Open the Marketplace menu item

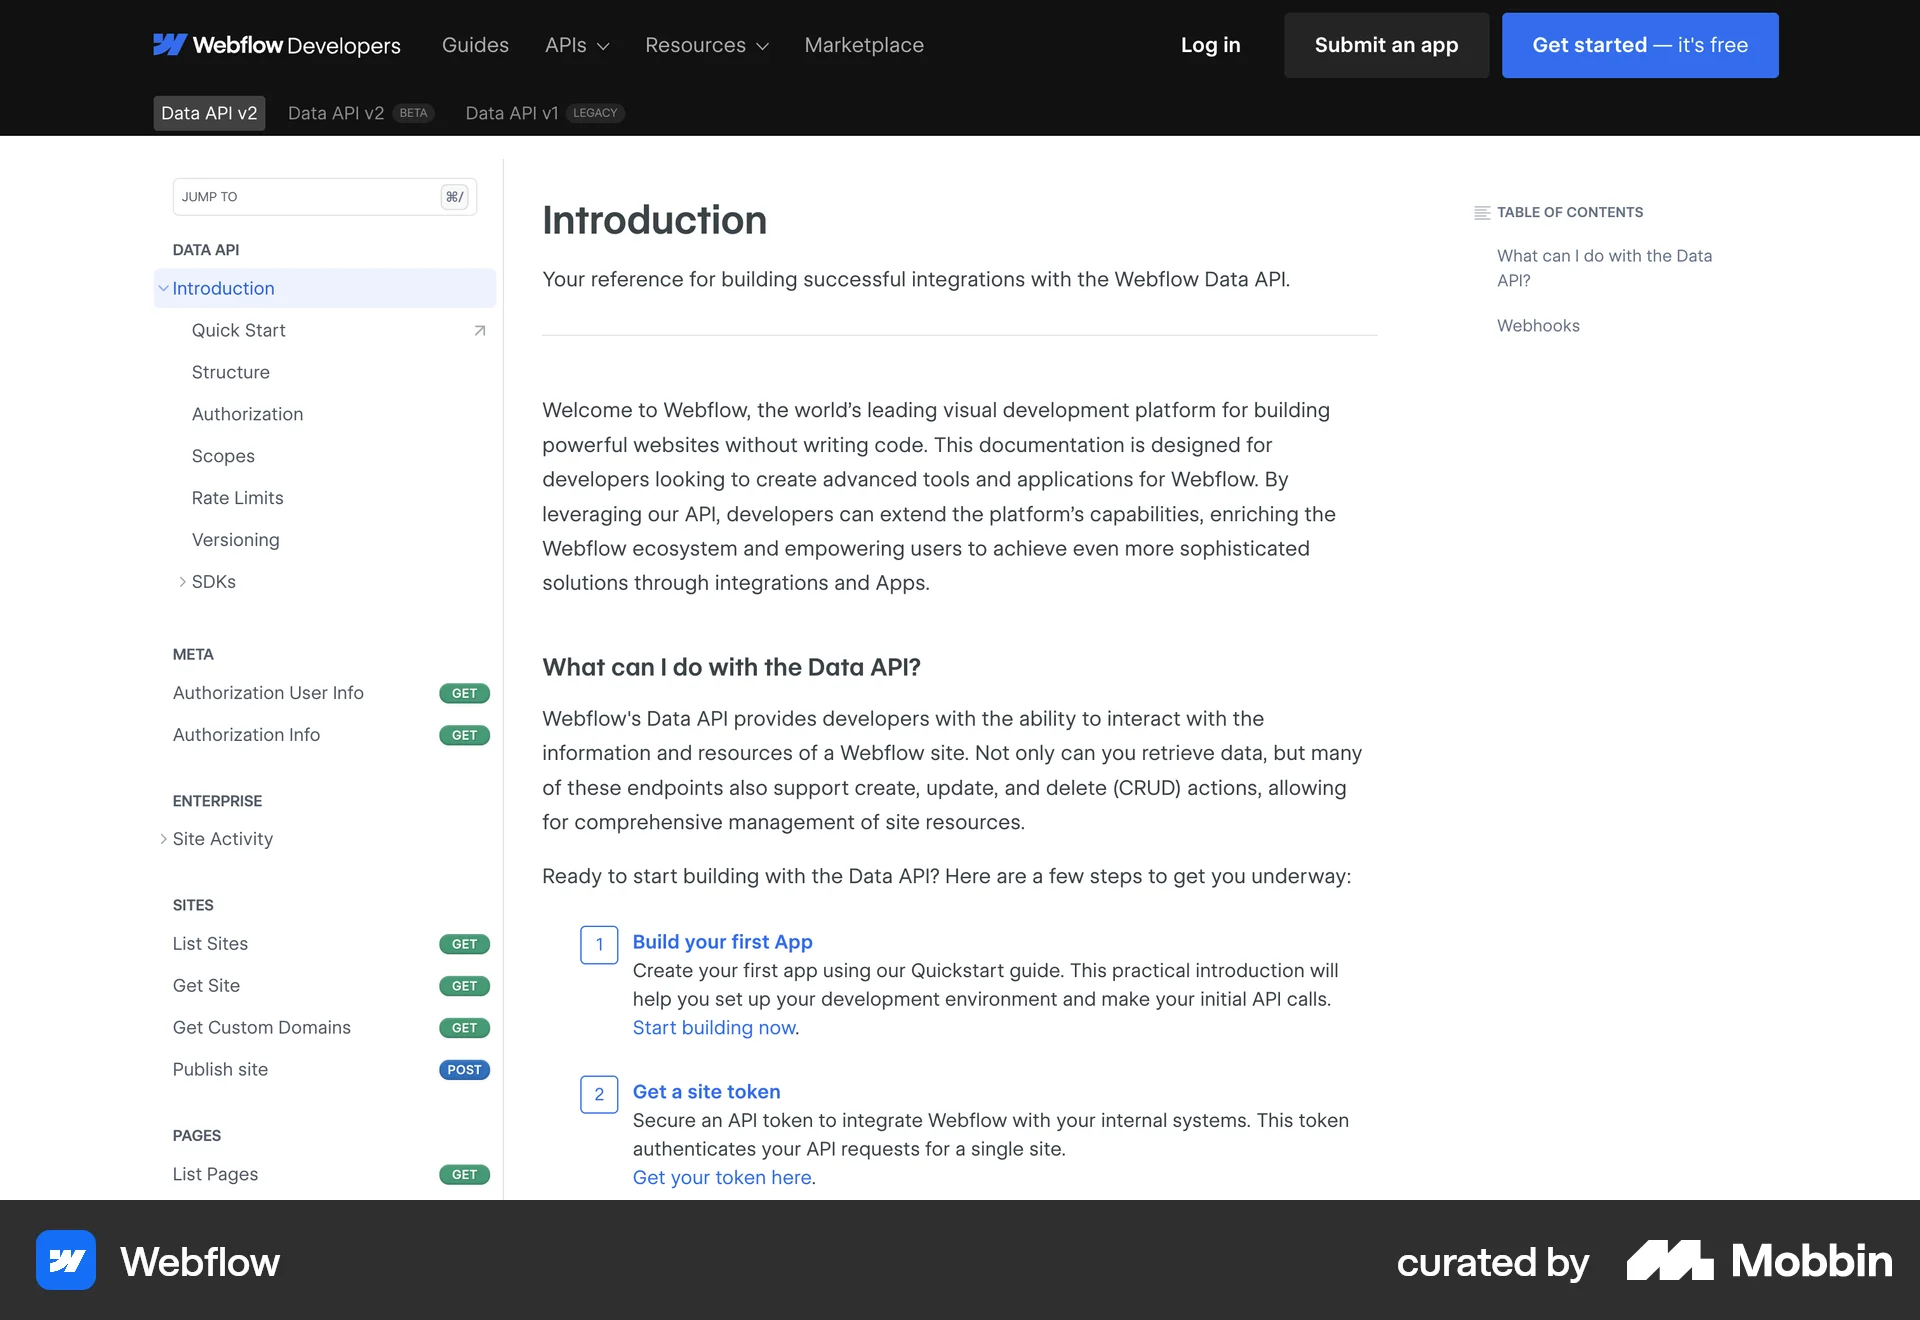[864, 45]
